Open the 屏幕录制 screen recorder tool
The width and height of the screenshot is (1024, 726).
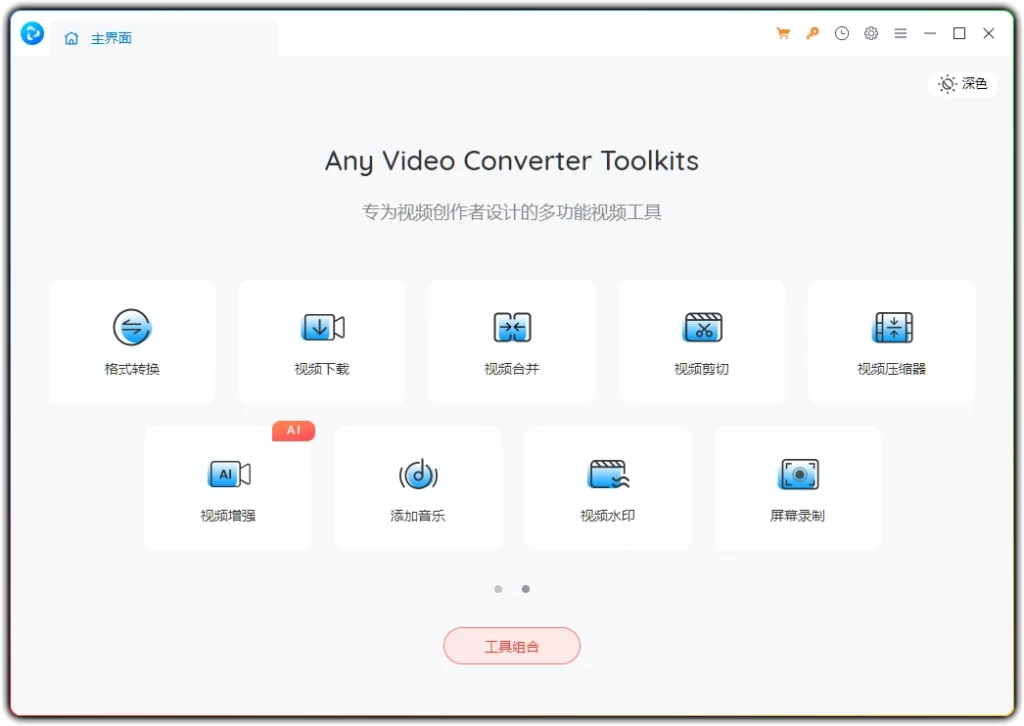pyautogui.click(x=798, y=488)
